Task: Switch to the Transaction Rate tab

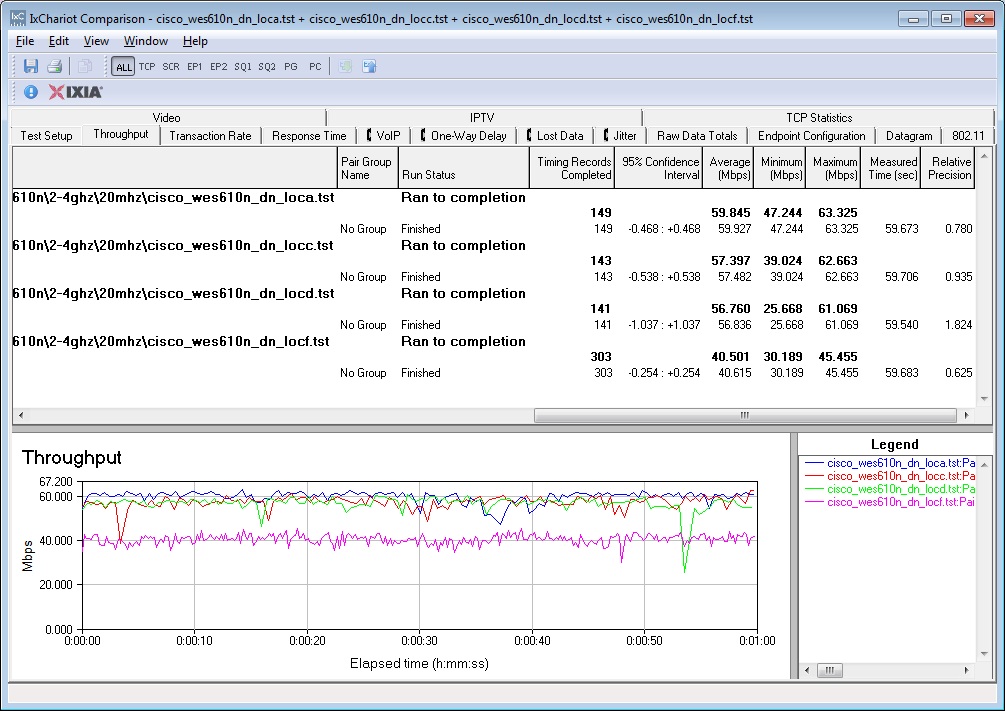Action: [210, 136]
